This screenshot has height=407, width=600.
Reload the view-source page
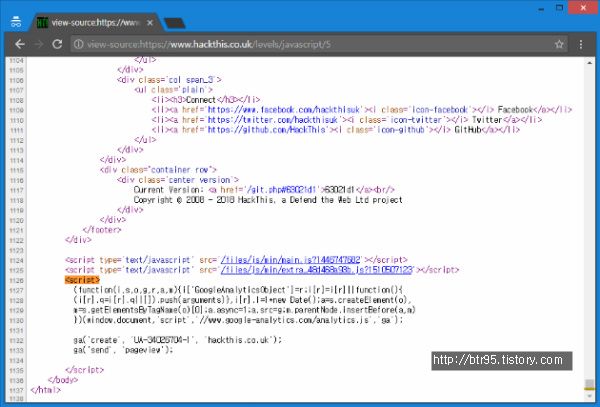[57, 44]
